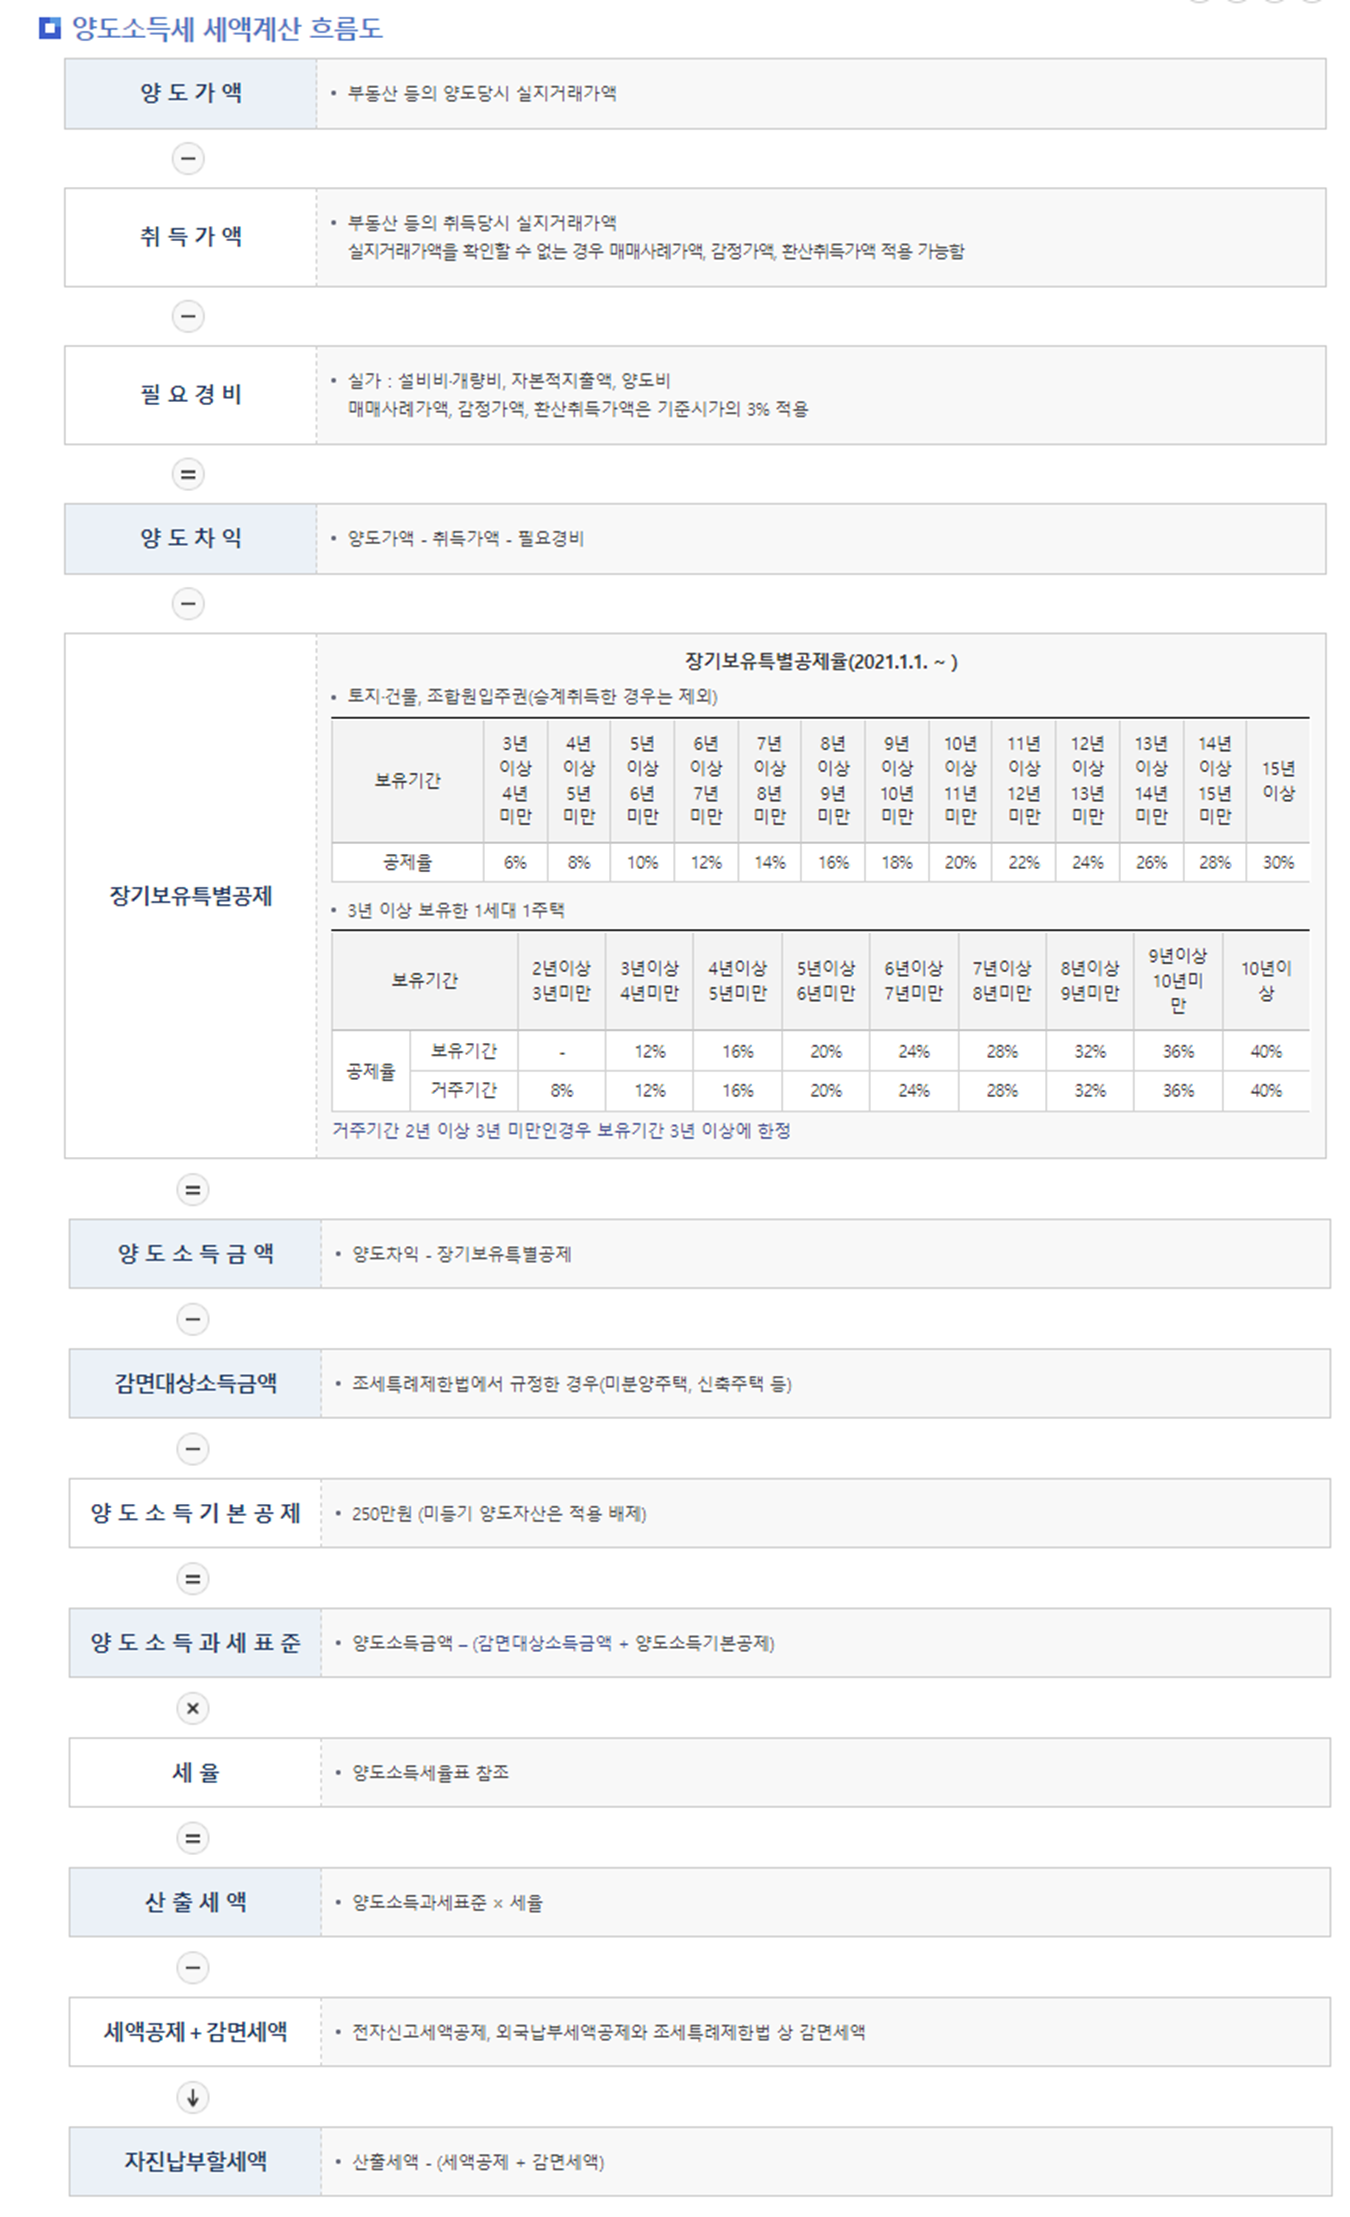
Task: Click the 2년이상 3년미만 column header
Action: click(561, 981)
